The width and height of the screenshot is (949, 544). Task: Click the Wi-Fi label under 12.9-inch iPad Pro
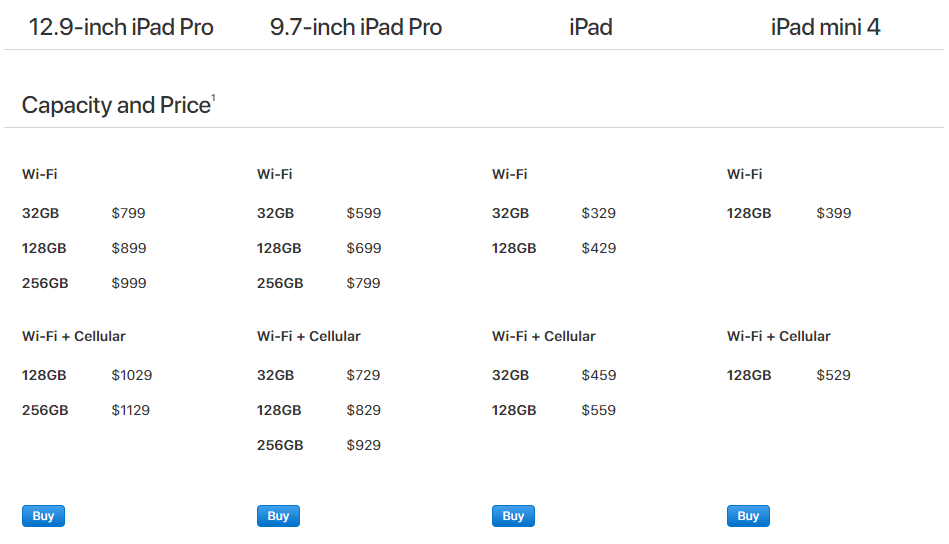tap(40, 174)
